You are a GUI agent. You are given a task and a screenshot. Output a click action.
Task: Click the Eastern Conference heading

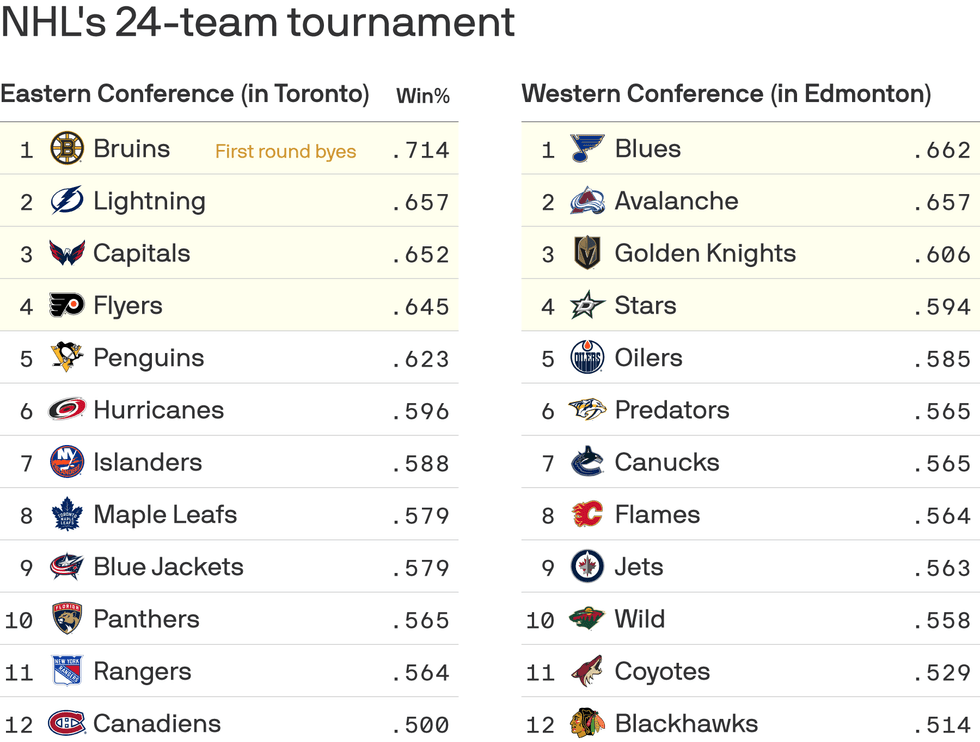185,94
